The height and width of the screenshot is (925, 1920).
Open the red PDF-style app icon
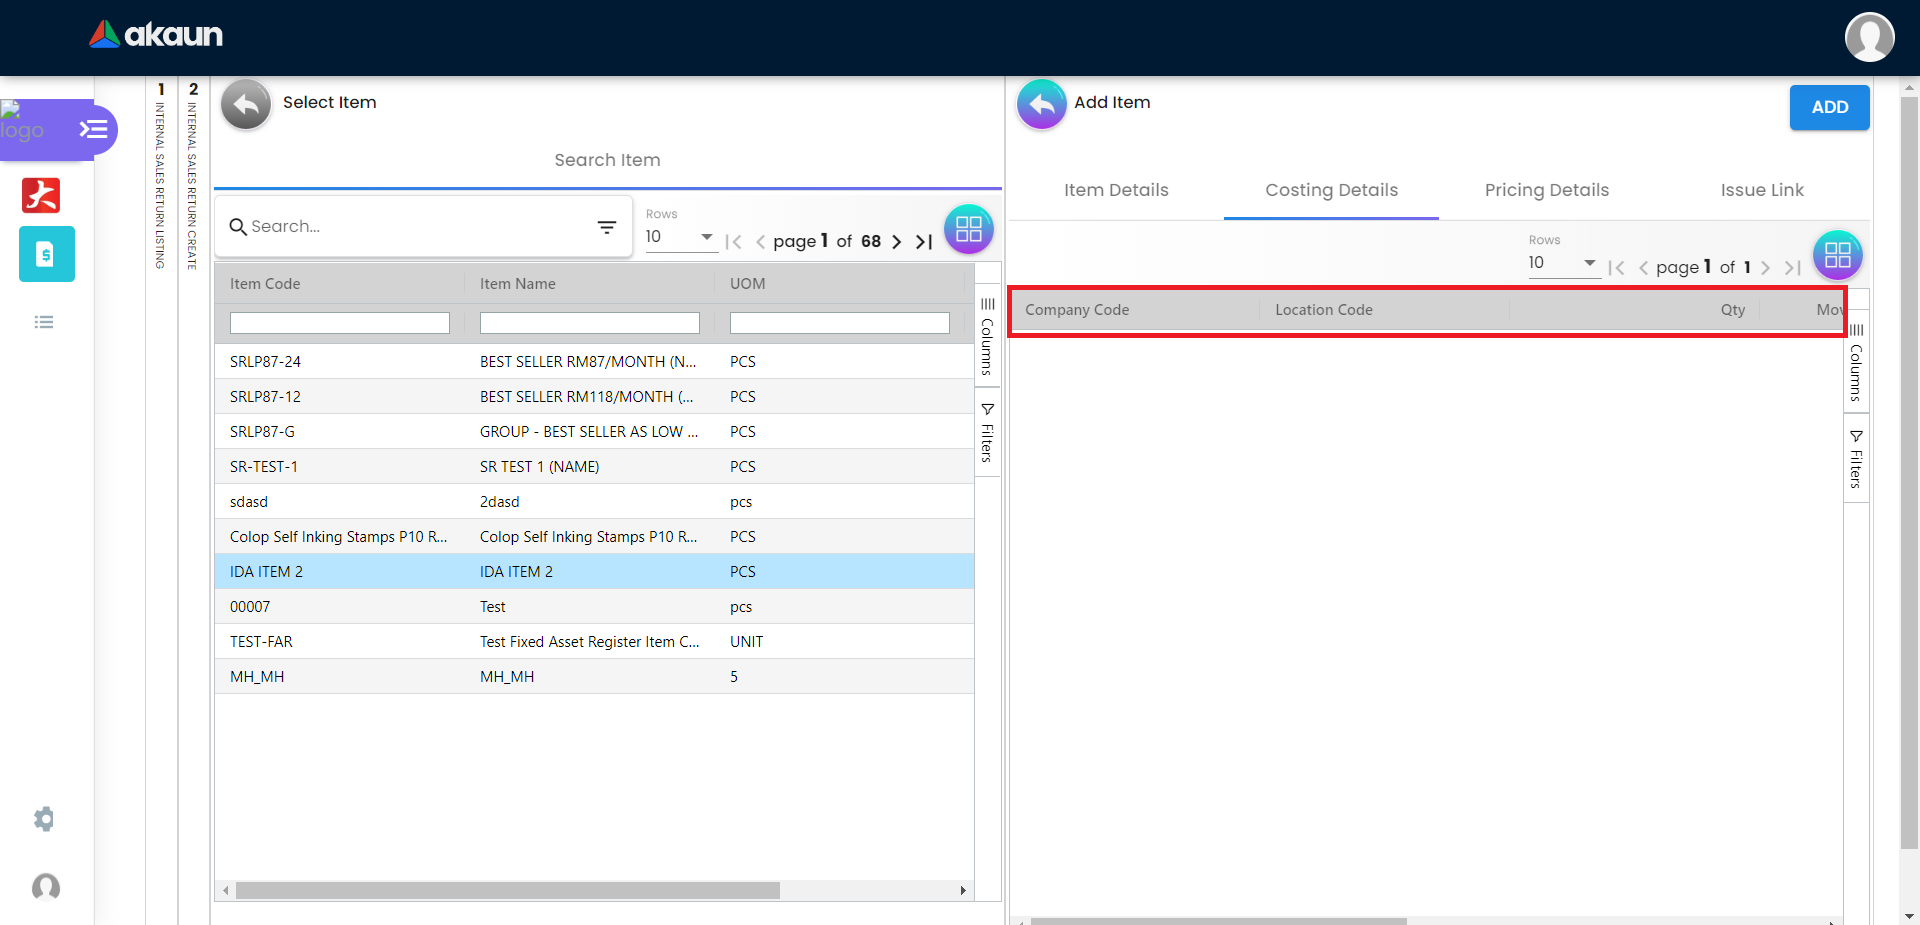click(41, 195)
